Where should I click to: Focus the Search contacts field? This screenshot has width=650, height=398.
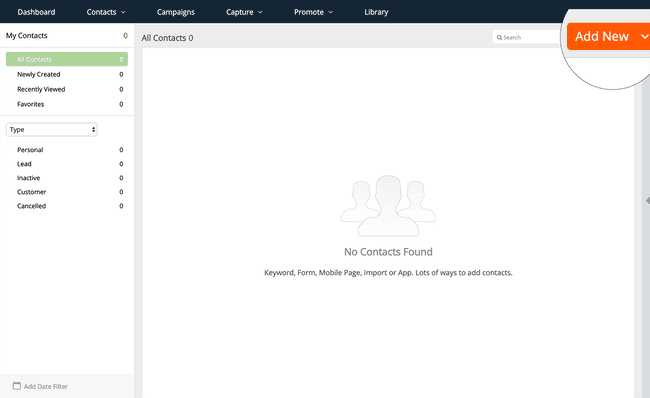tap(526, 37)
